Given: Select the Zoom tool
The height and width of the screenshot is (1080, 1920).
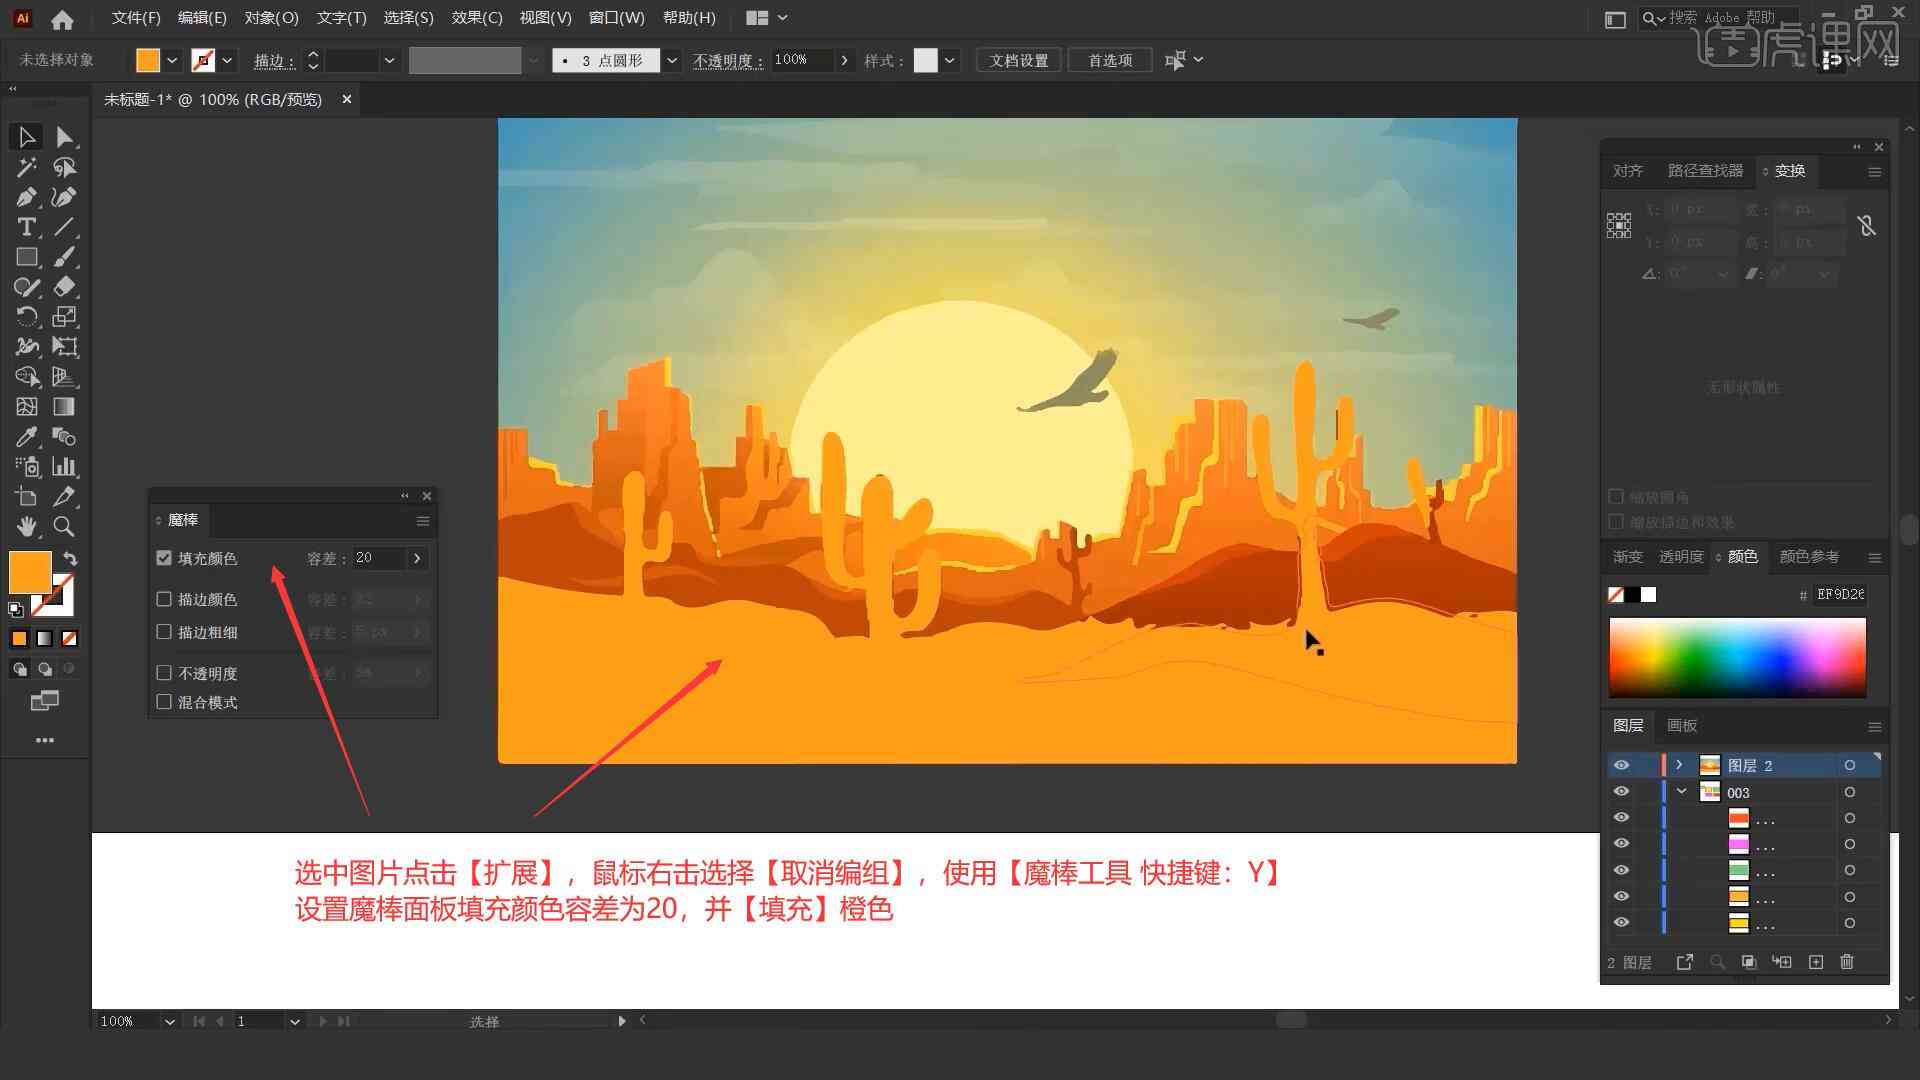Looking at the screenshot, I should pyautogui.click(x=63, y=526).
